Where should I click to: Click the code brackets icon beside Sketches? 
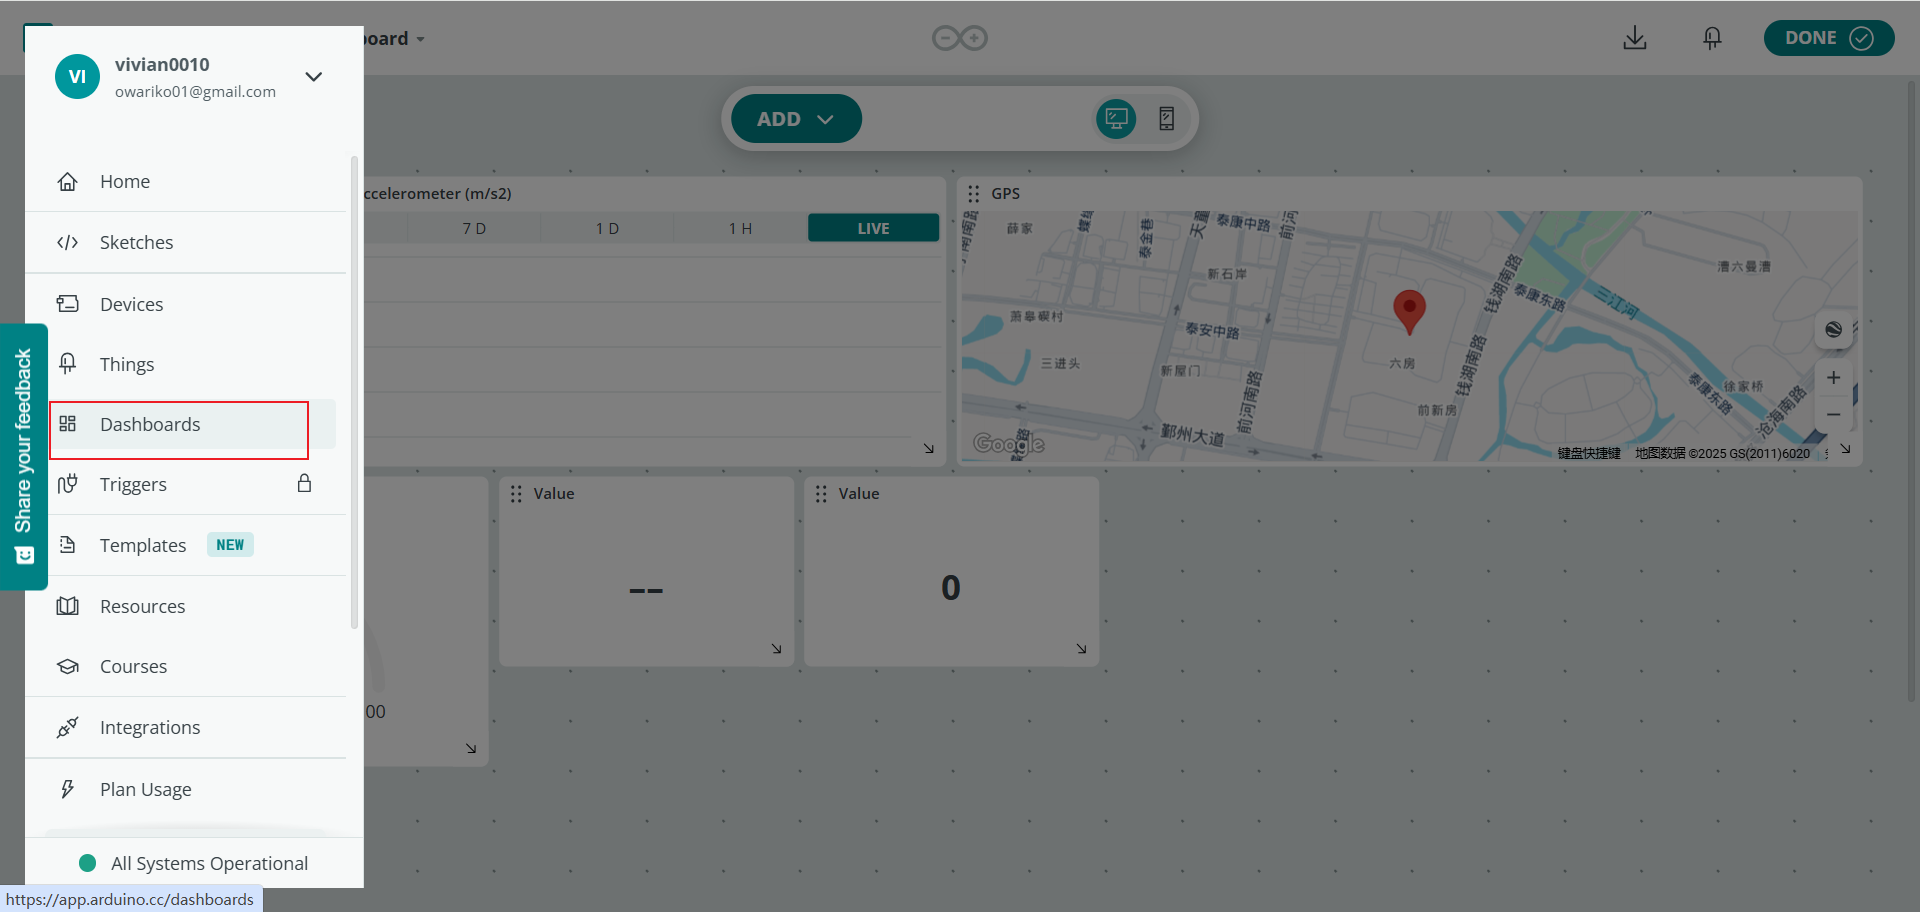click(x=67, y=242)
